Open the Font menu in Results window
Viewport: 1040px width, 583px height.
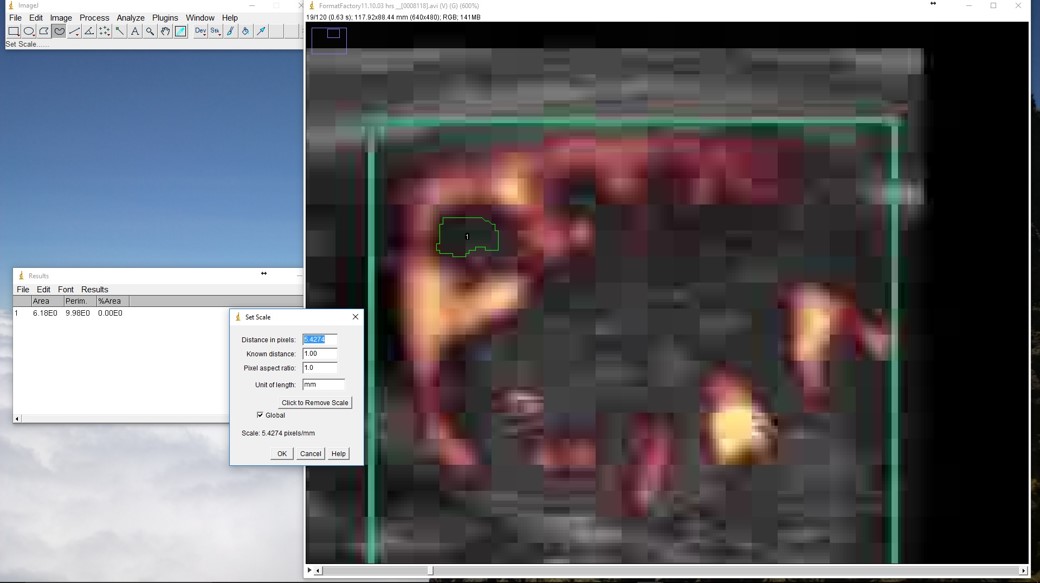pos(65,290)
